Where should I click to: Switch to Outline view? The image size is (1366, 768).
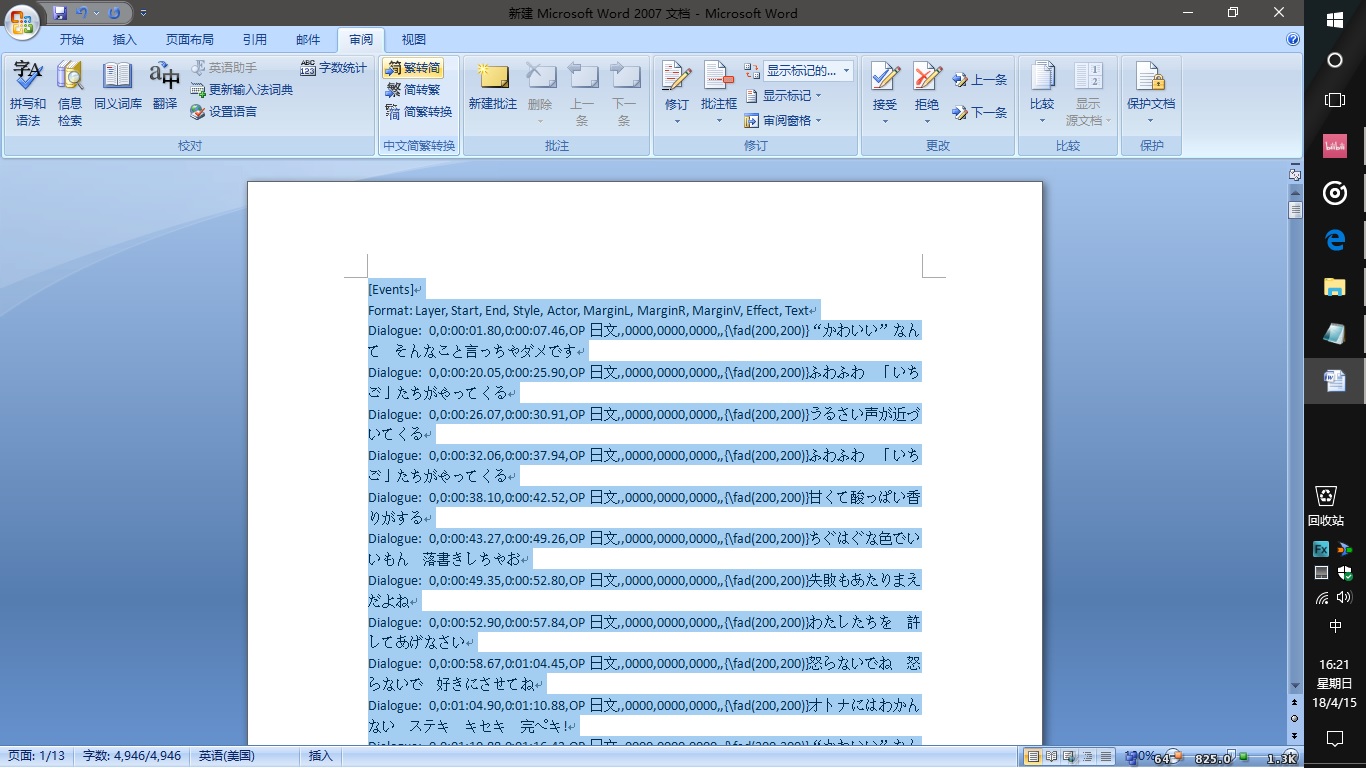(x=1088, y=757)
